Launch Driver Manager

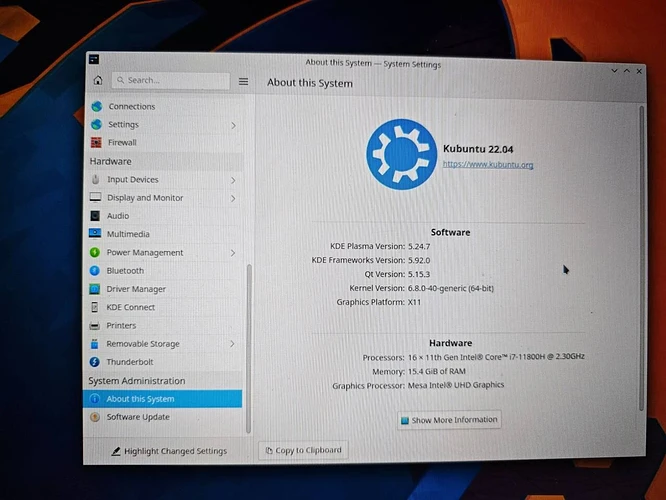click(136, 289)
